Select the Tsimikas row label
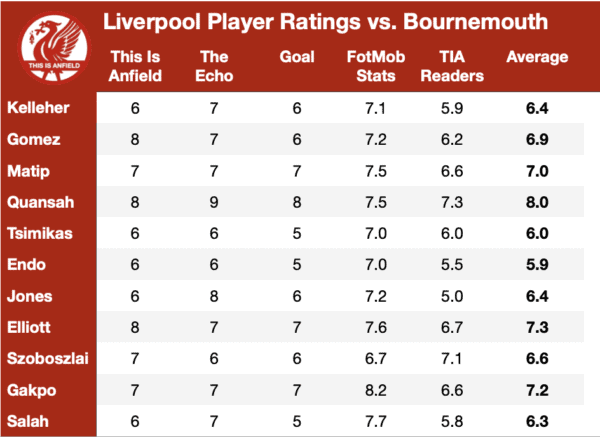600x437 pixels. click(x=40, y=233)
